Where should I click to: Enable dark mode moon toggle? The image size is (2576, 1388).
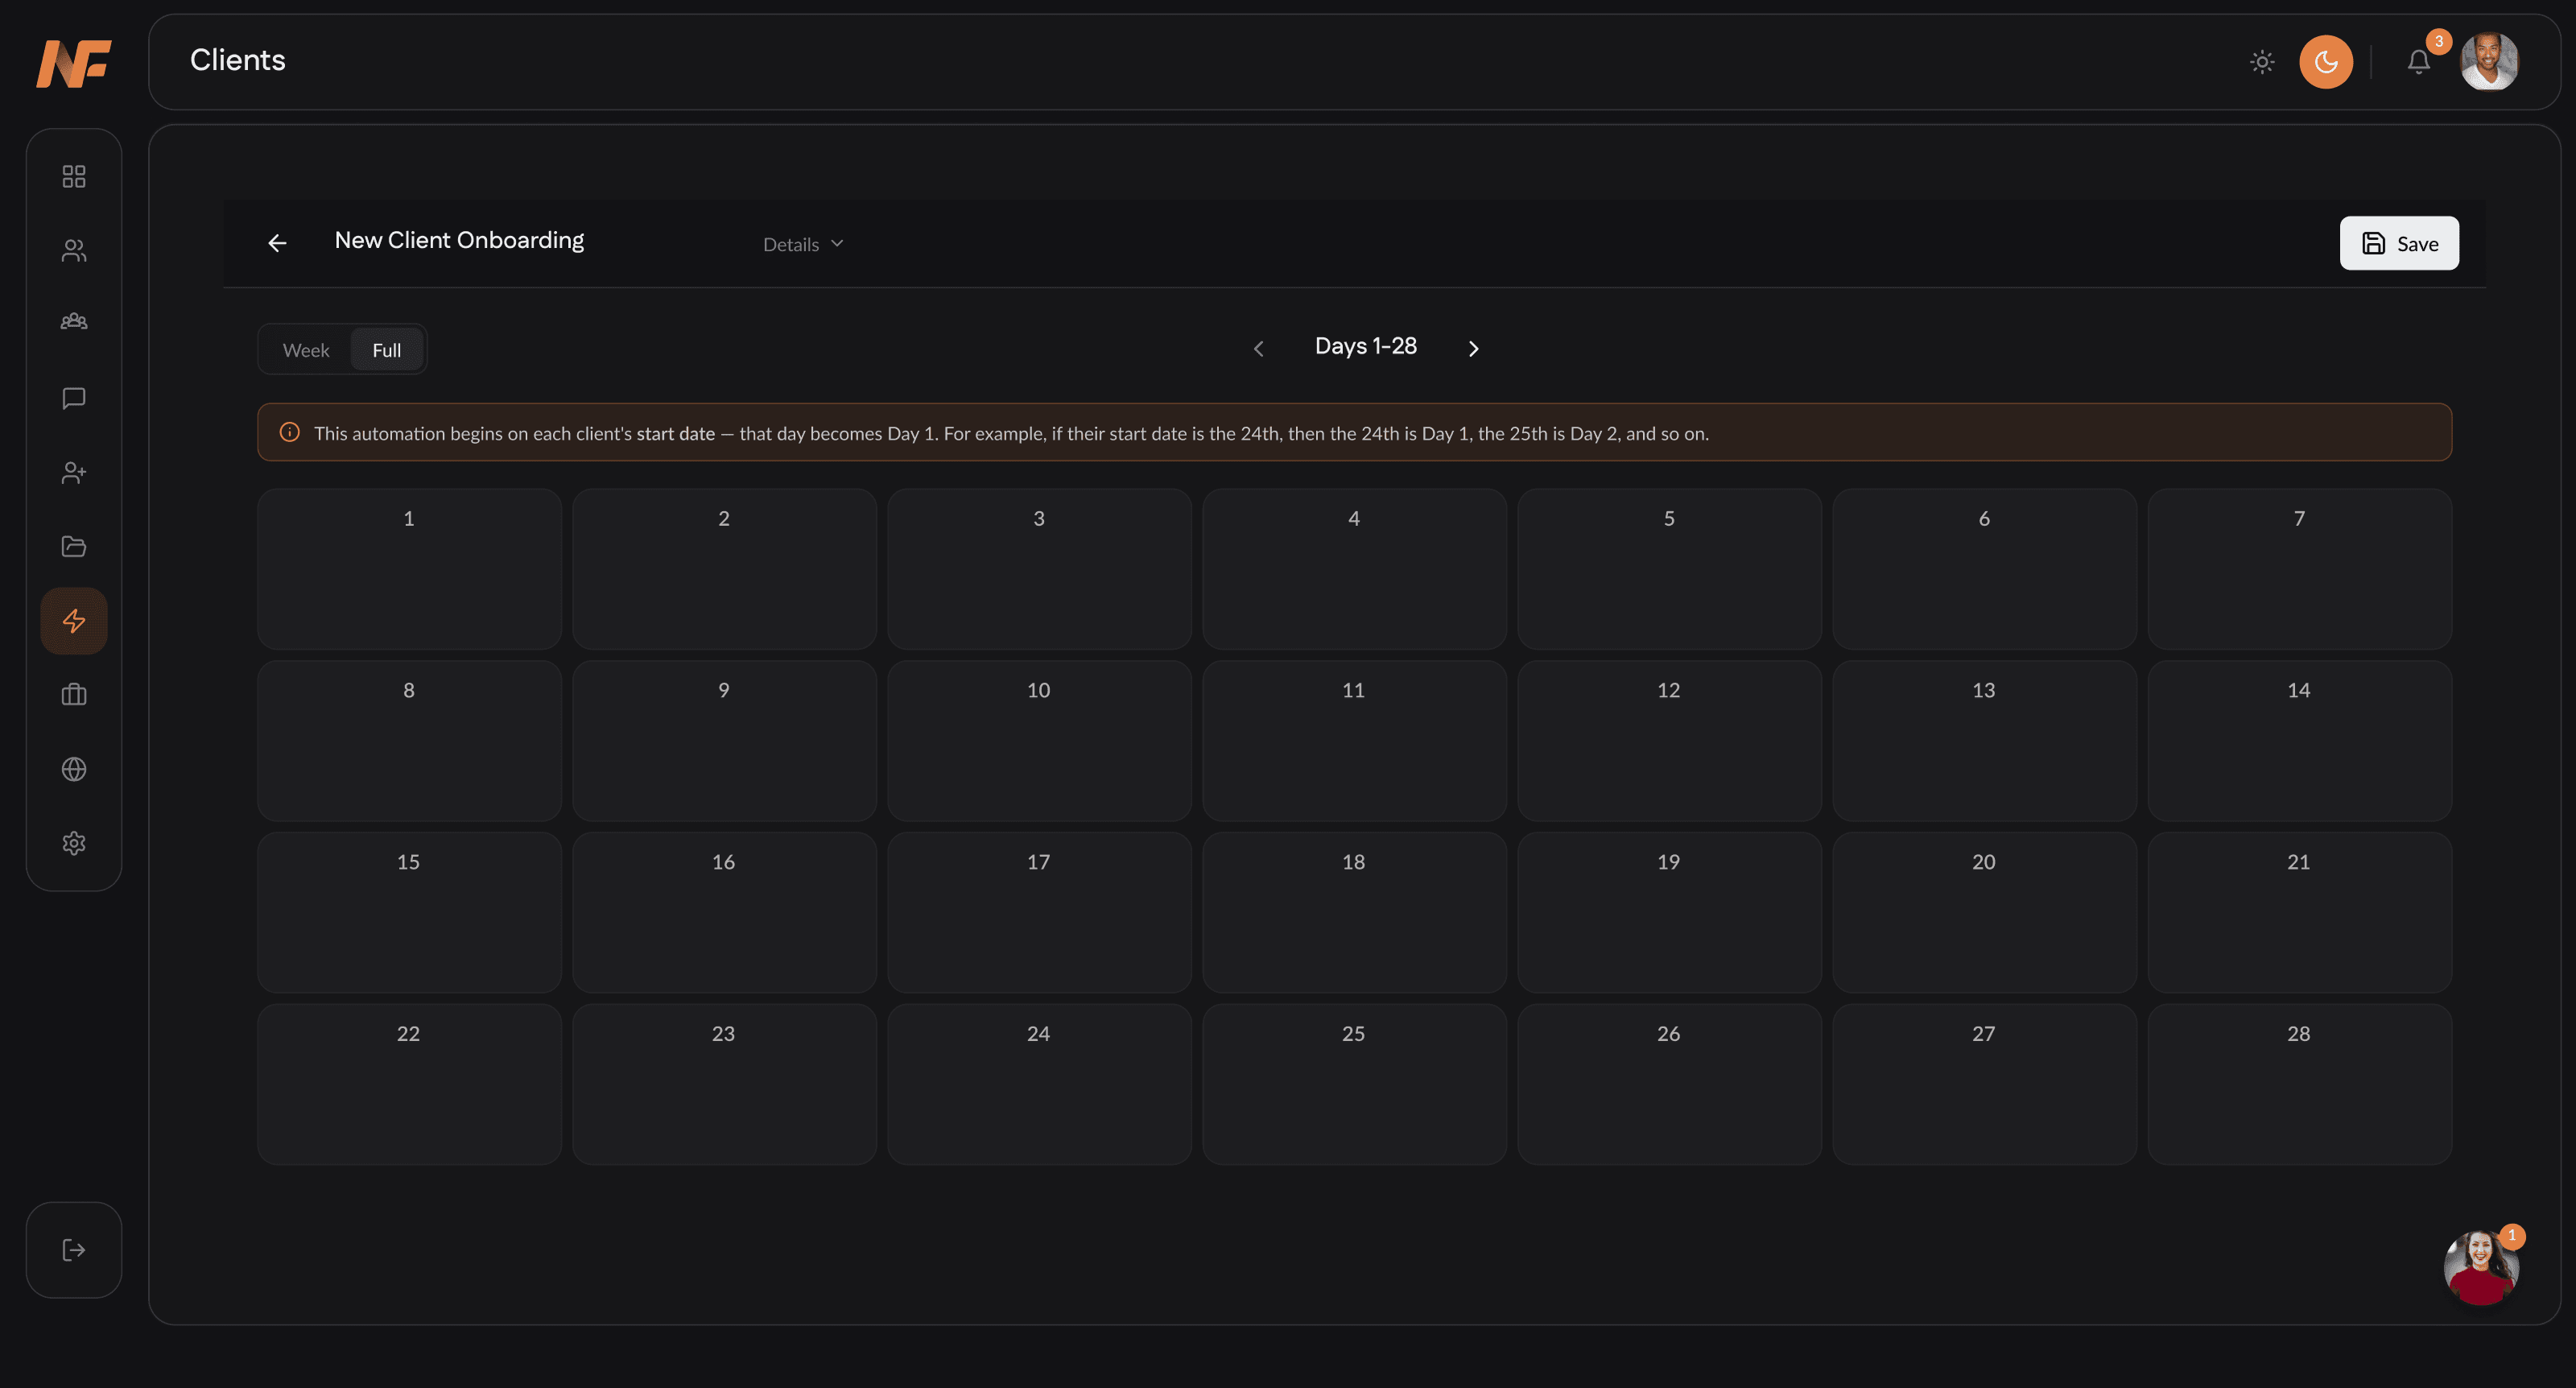click(x=2326, y=62)
